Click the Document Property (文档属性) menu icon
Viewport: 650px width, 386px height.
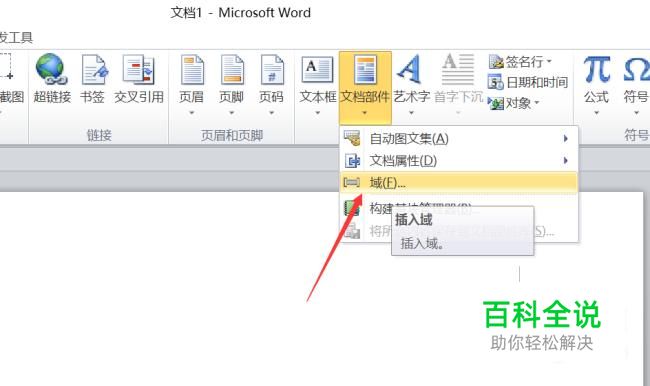click(352, 160)
